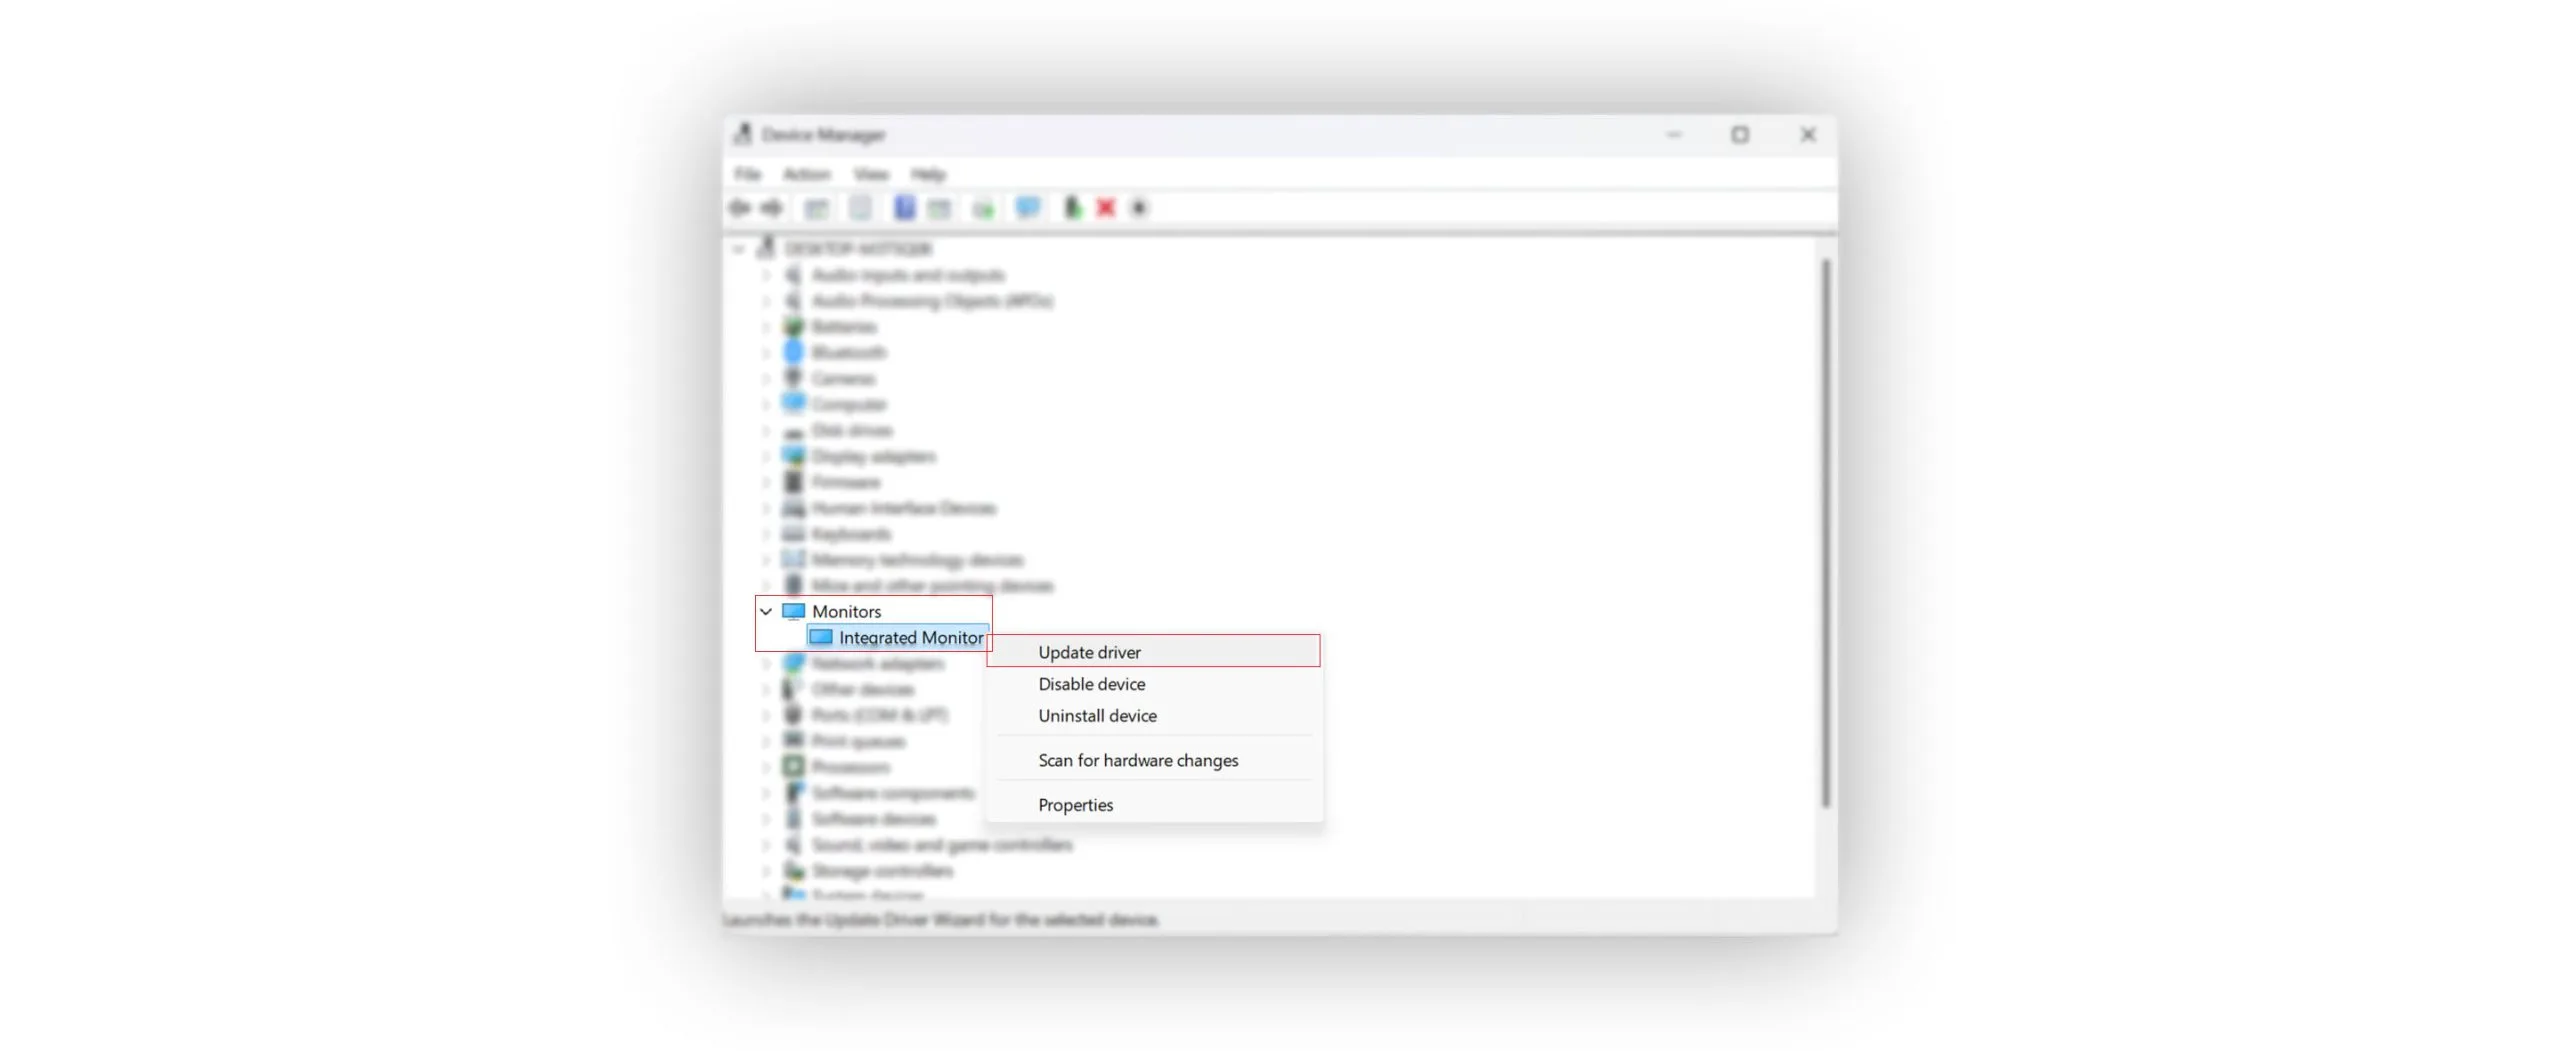The image size is (2560, 1051).
Task: Open Properties from the context menu
Action: 1075,805
